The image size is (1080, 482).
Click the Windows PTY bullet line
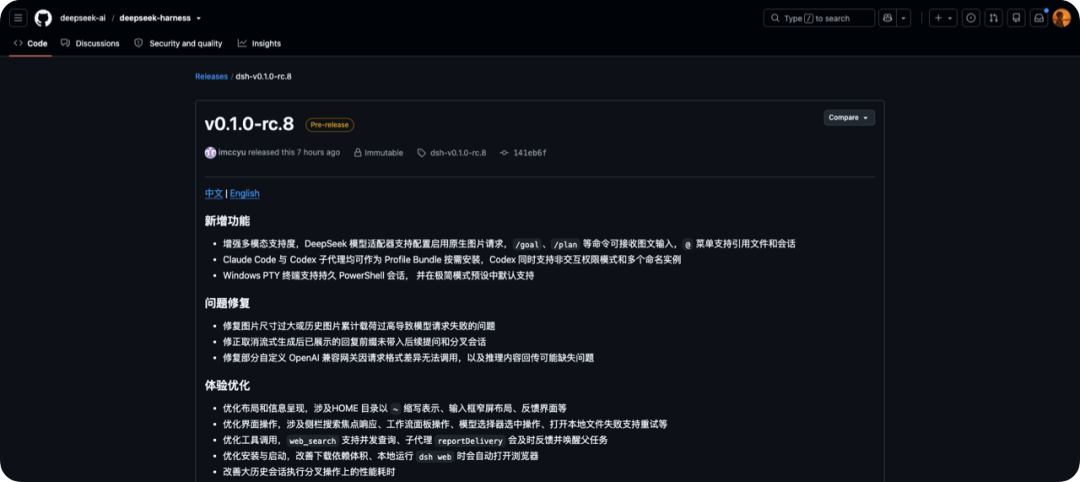378,275
